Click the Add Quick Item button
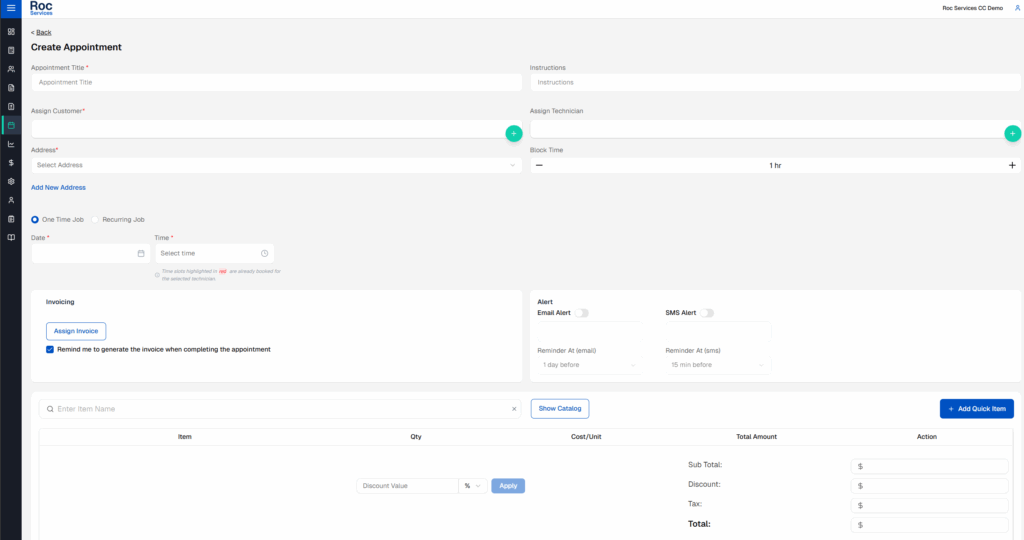Image resolution: width=1024 pixels, height=540 pixels. (976, 409)
